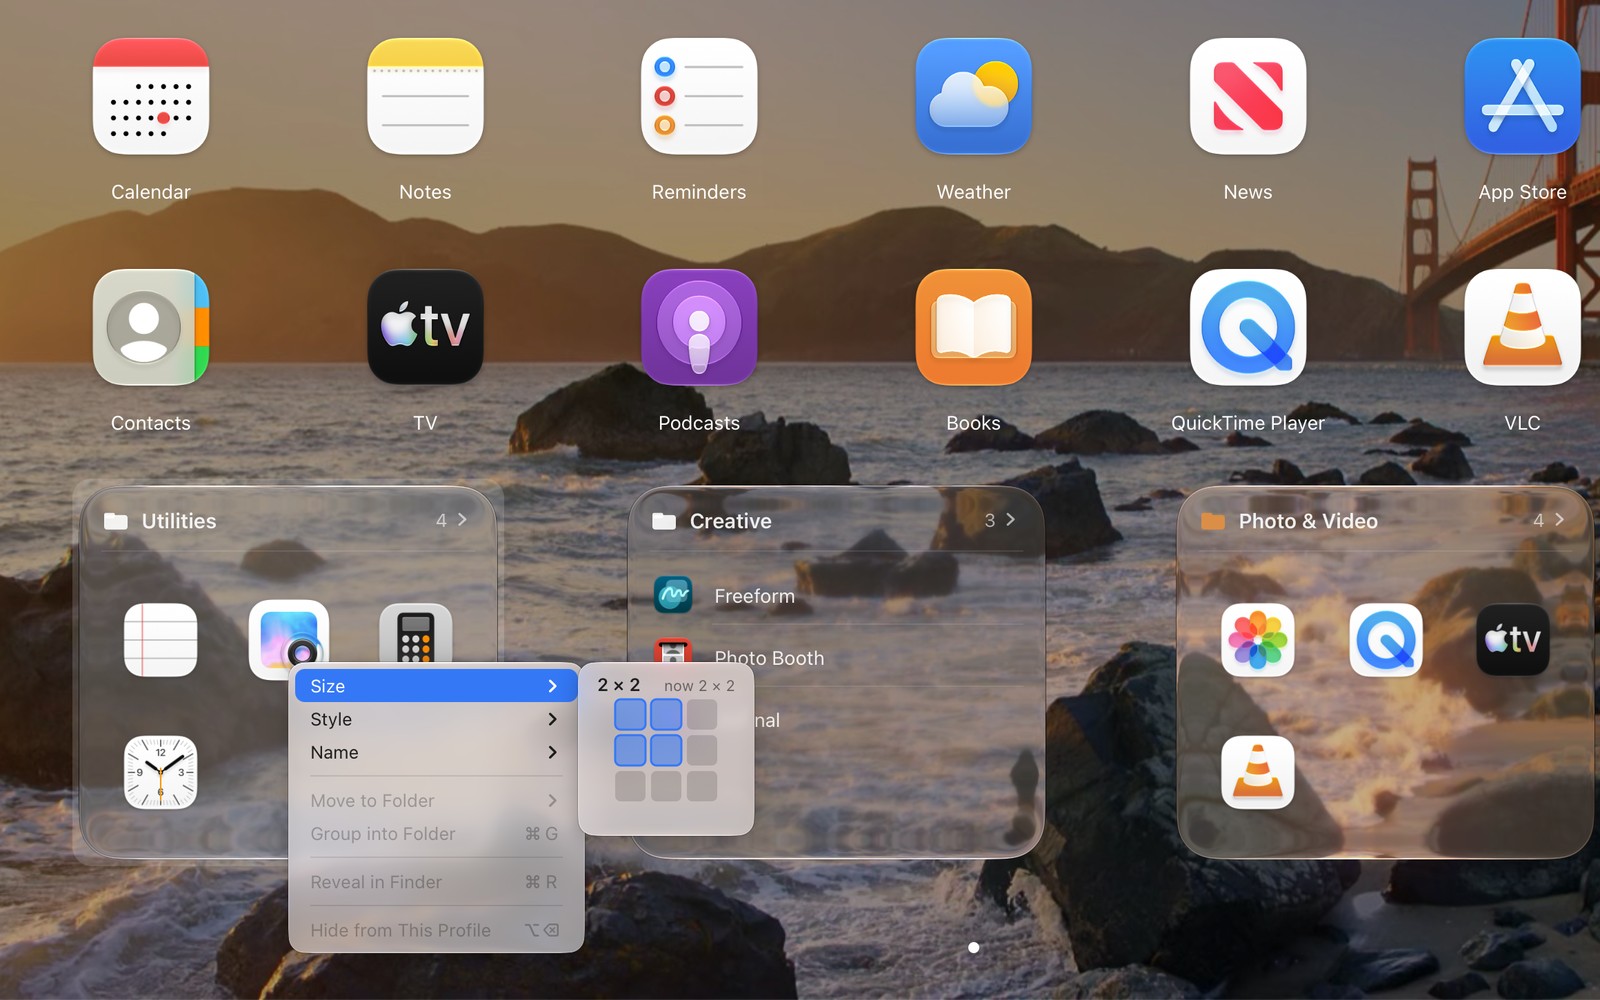Open the Calendar app
The height and width of the screenshot is (1000, 1600).
pyautogui.click(x=151, y=96)
